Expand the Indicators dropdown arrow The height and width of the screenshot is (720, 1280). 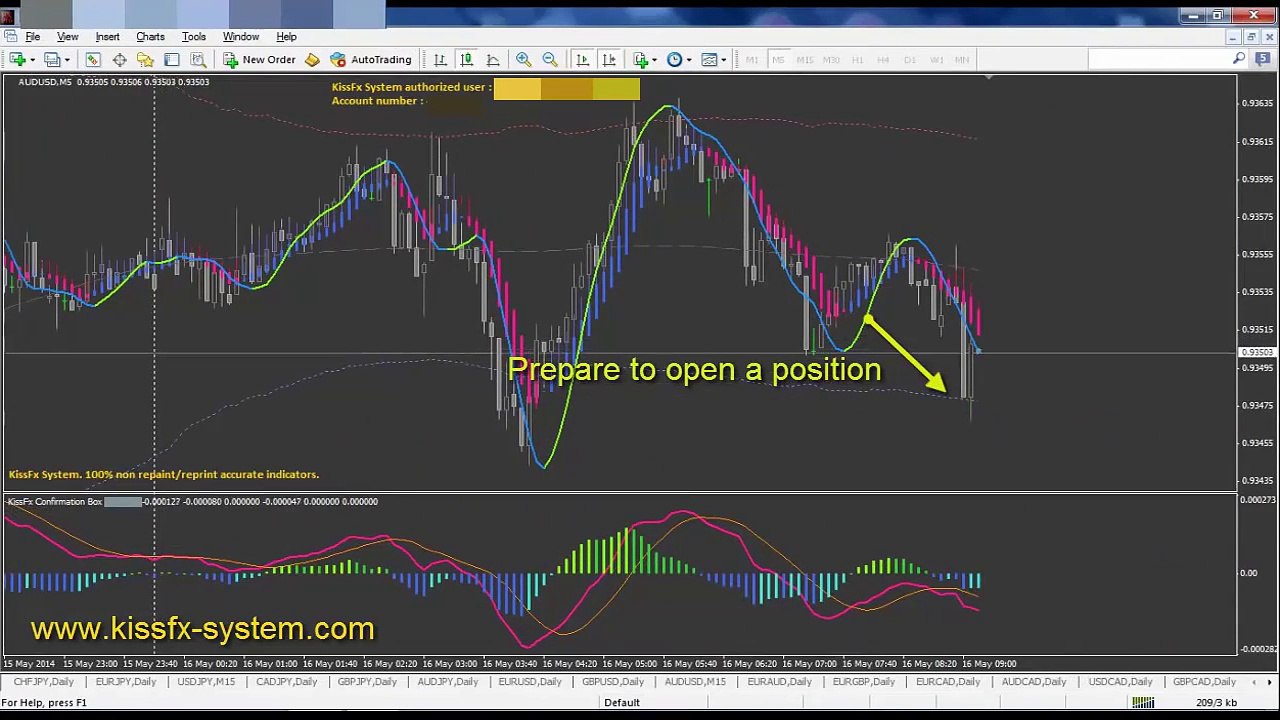tap(654, 60)
